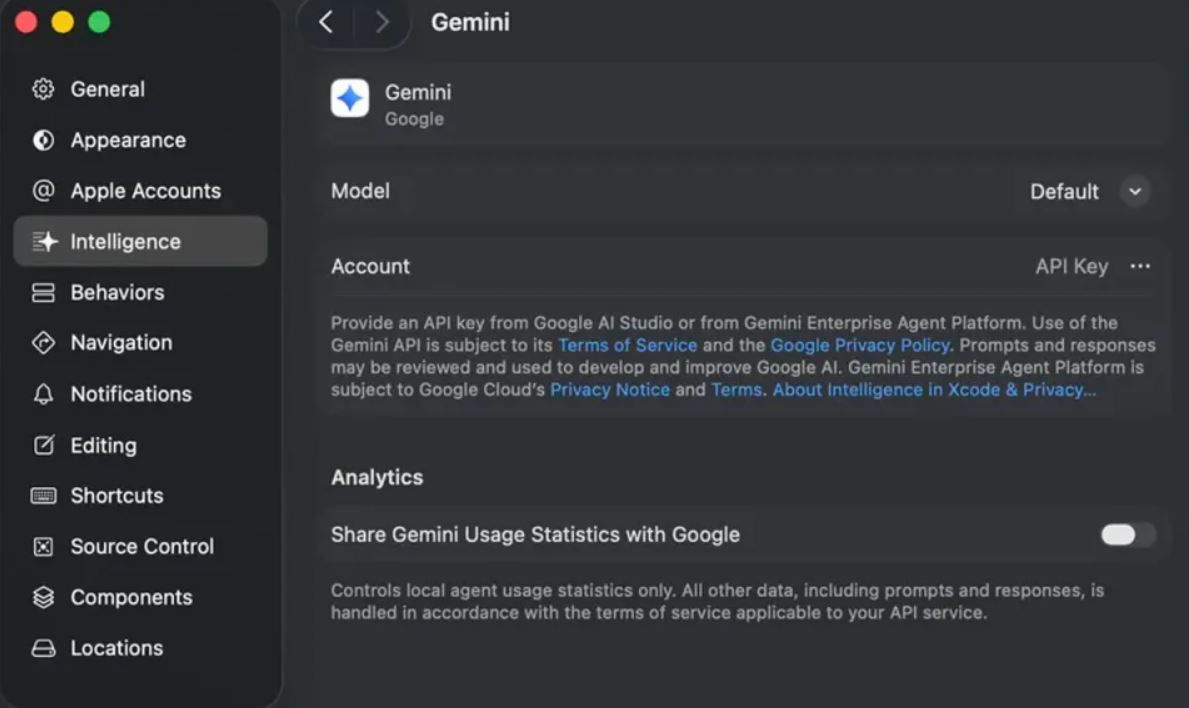Click the Default model value text
This screenshot has width=1189, height=708.
click(1064, 192)
